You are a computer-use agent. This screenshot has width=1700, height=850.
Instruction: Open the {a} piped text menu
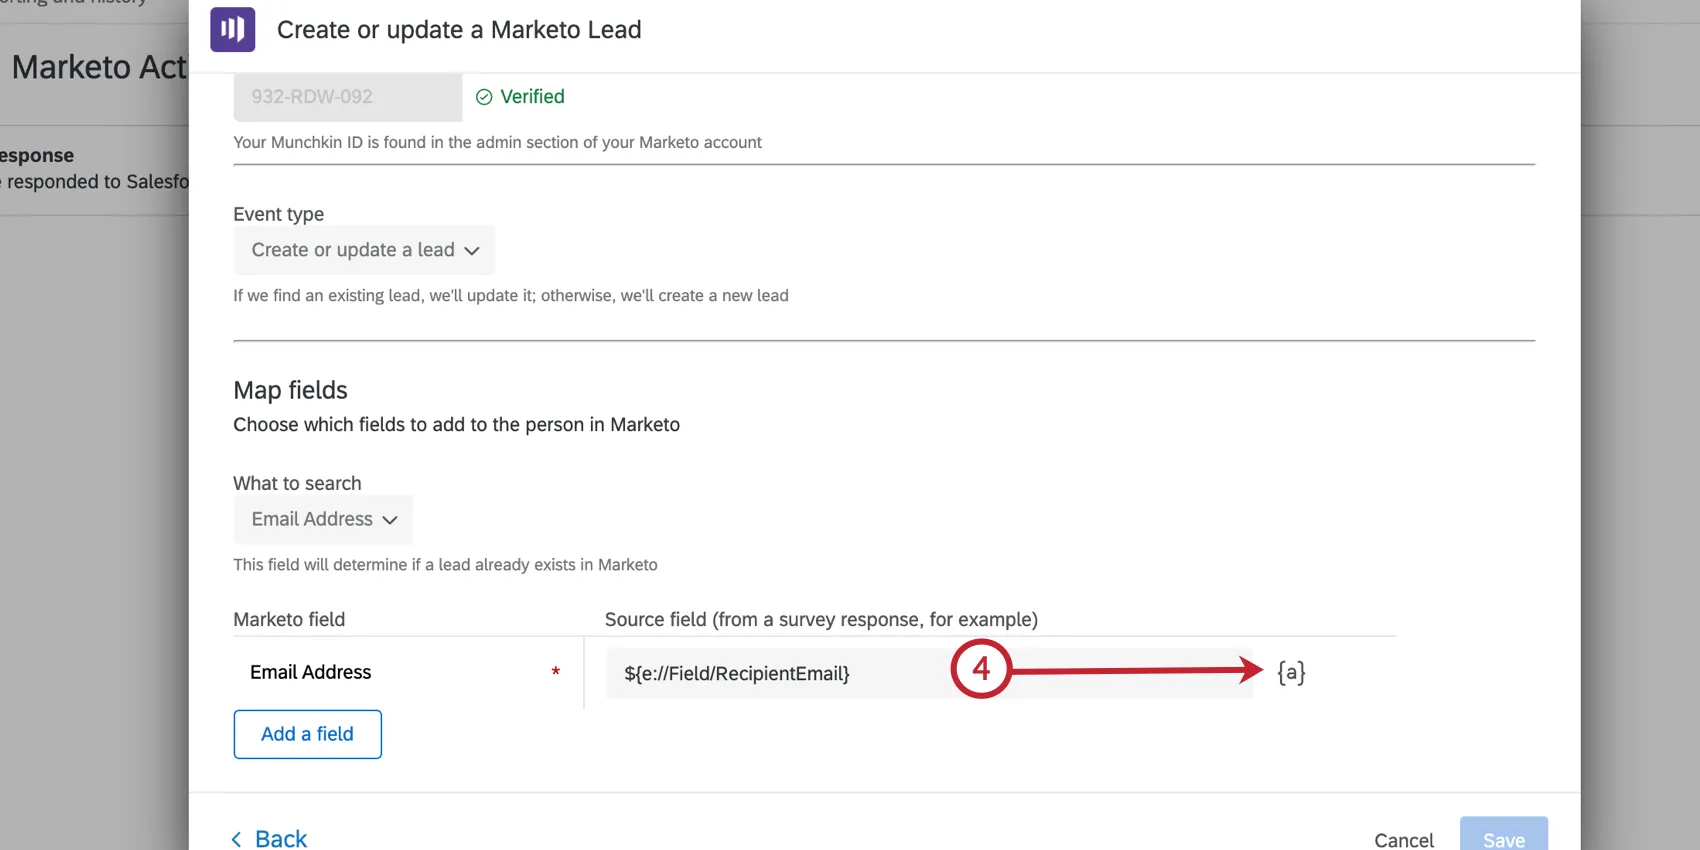(1290, 672)
